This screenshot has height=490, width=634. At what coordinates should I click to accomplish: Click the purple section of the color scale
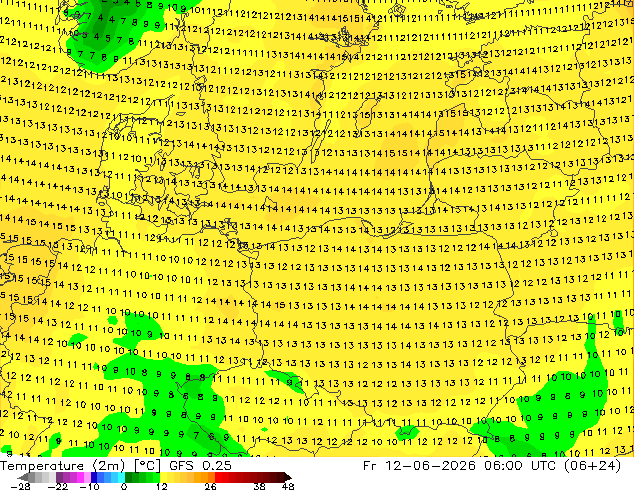coord(73,477)
